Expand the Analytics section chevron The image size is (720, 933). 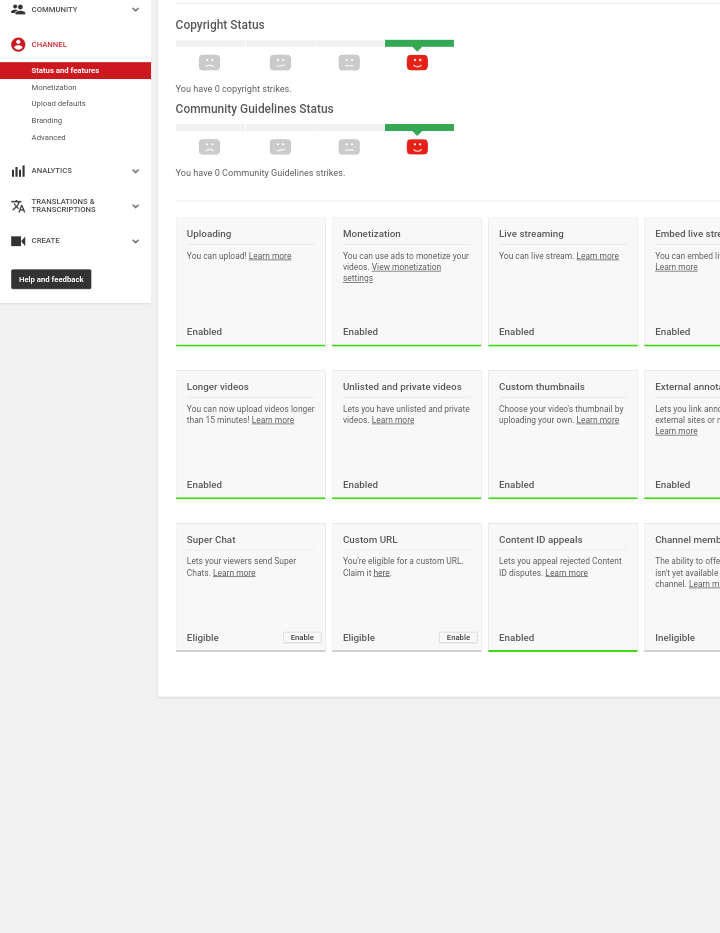click(136, 171)
